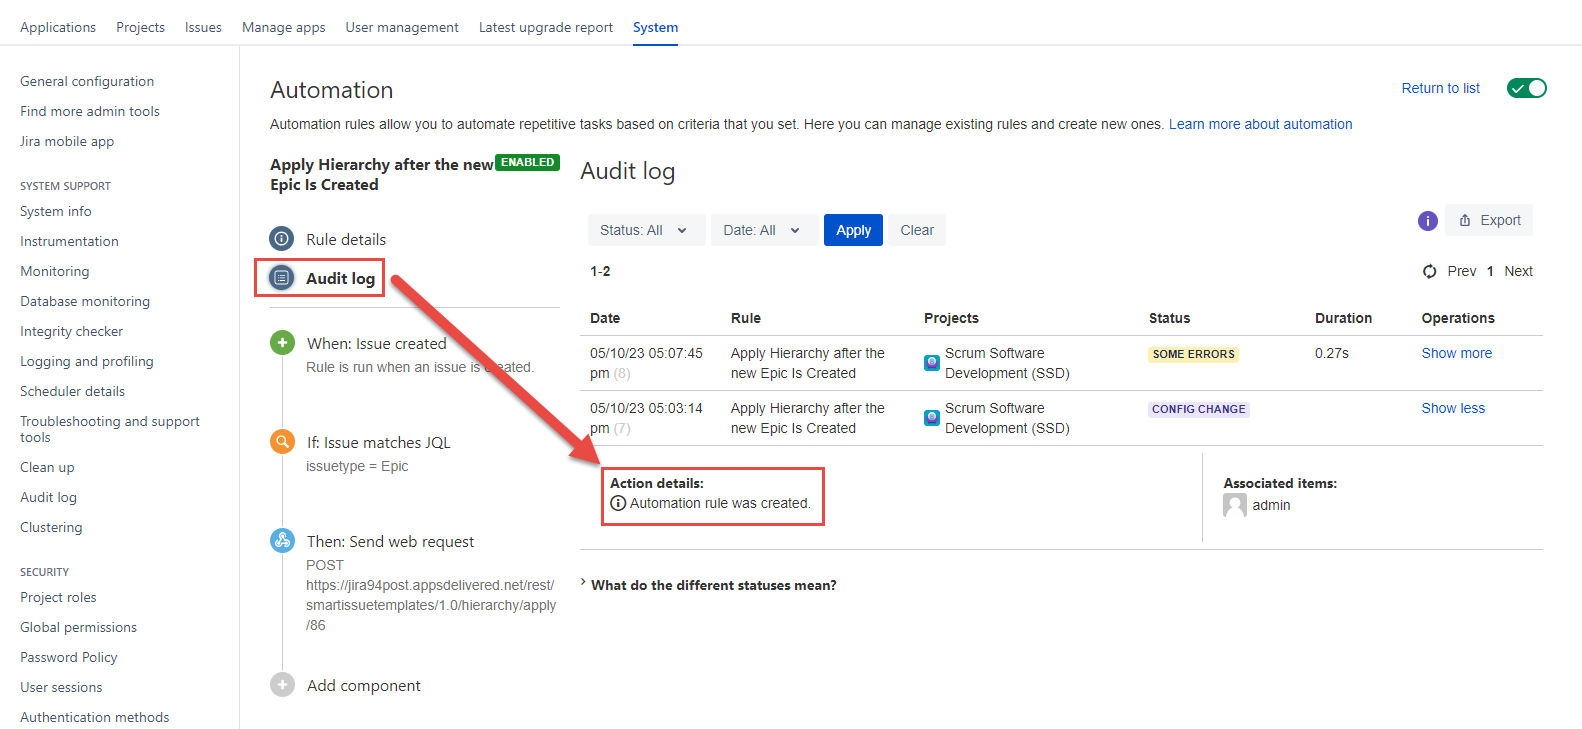Viewport: 1582px width, 729px height.
Task: Click the admin user avatar
Action: pyautogui.click(x=1234, y=505)
